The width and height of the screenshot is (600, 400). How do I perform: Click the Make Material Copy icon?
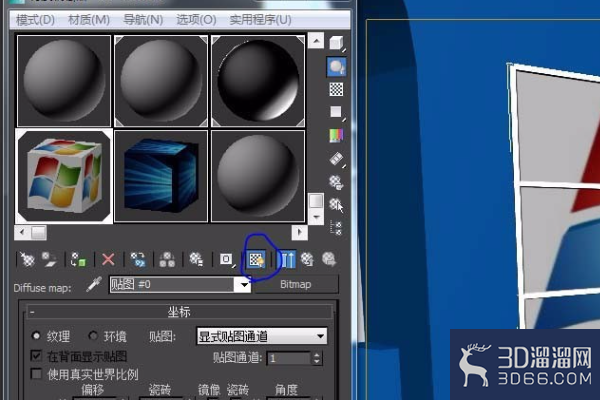(x=138, y=259)
